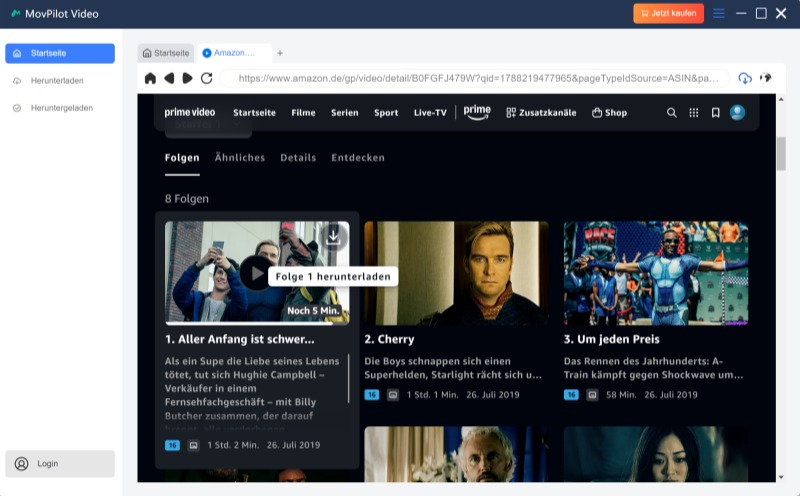Click '58 Min.' duration text
Viewport: 800px width, 496px height.
(x=621, y=394)
